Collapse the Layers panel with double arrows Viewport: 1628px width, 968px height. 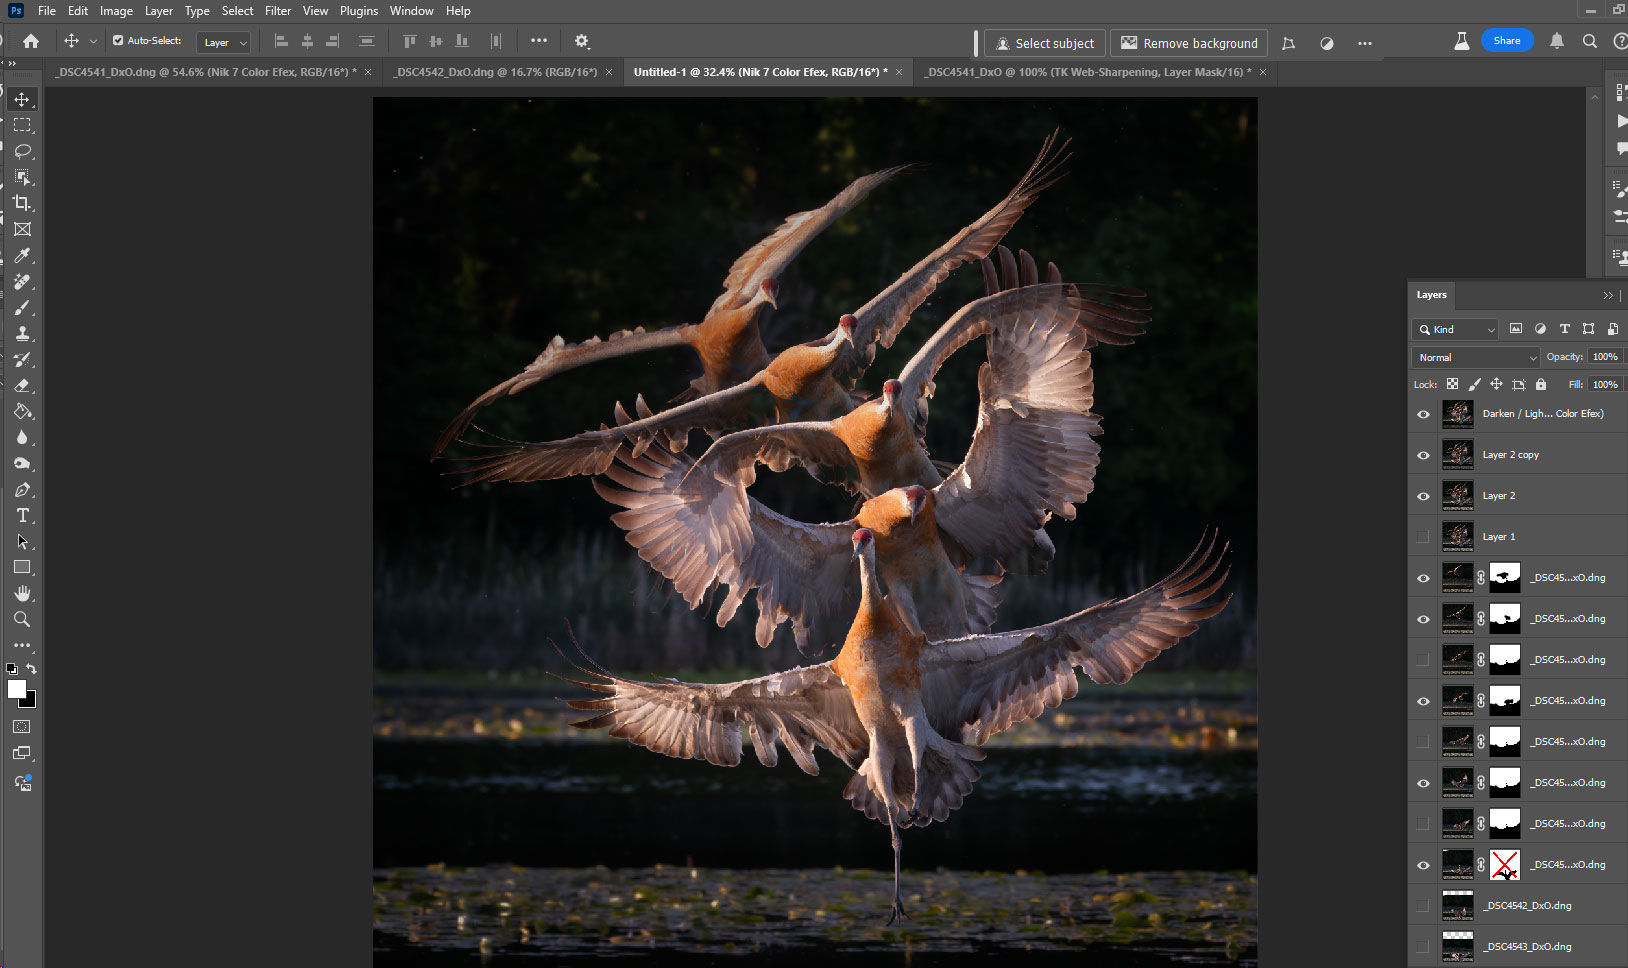(1608, 295)
